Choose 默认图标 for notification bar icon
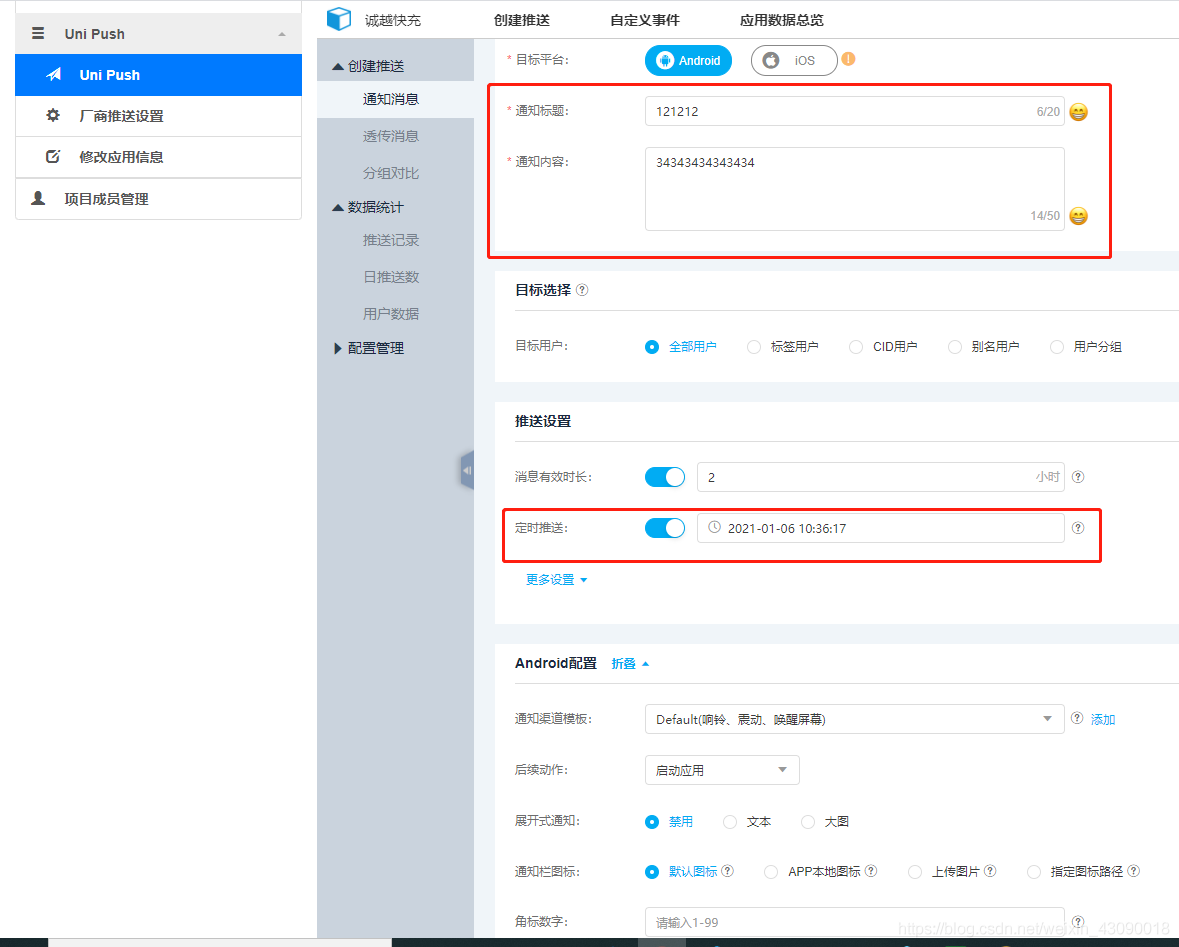1179x947 pixels. (652, 872)
